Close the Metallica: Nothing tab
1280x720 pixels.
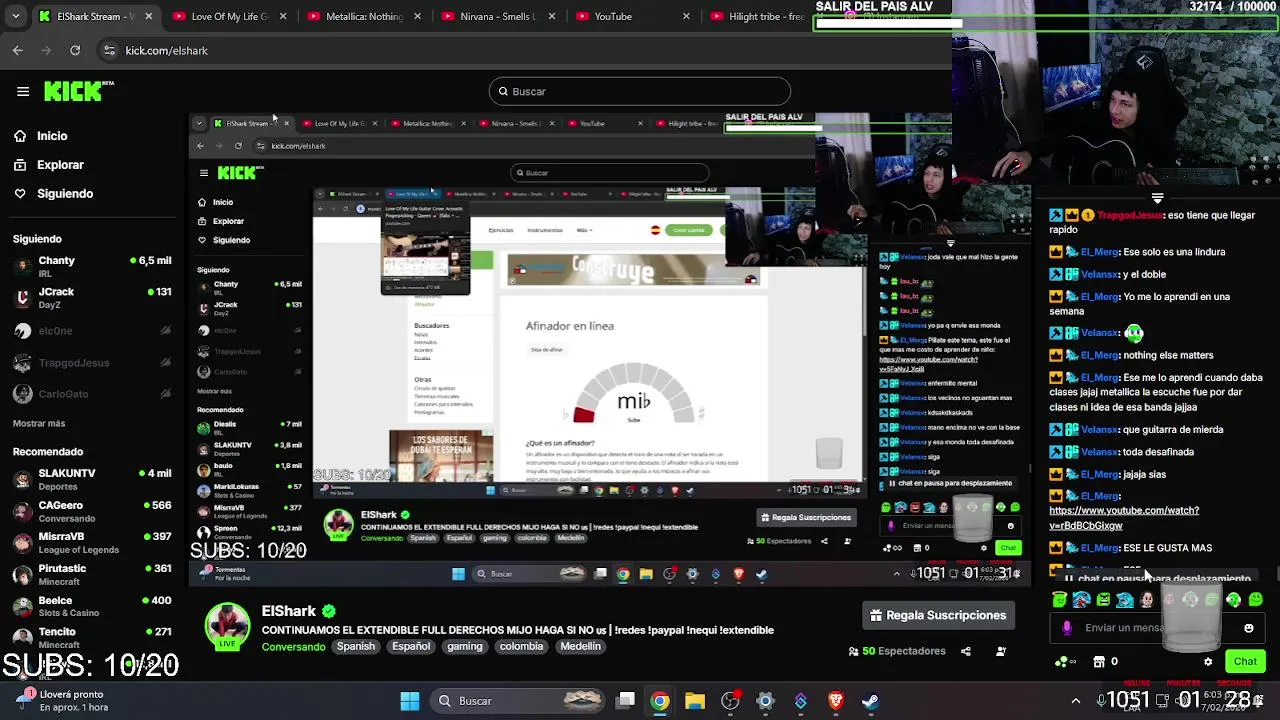417,16
